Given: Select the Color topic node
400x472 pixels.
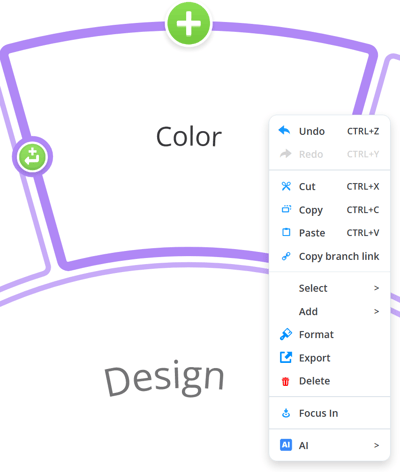Looking at the screenshot, I should tap(189, 136).
